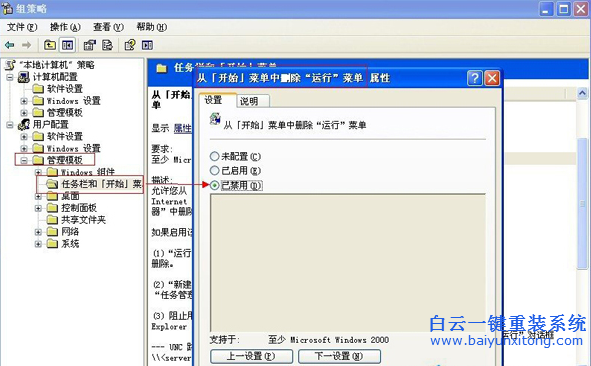This screenshot has height=366, width=591.
Task: Select the 已启用 radio button
Action: click(x=214, y=171)
